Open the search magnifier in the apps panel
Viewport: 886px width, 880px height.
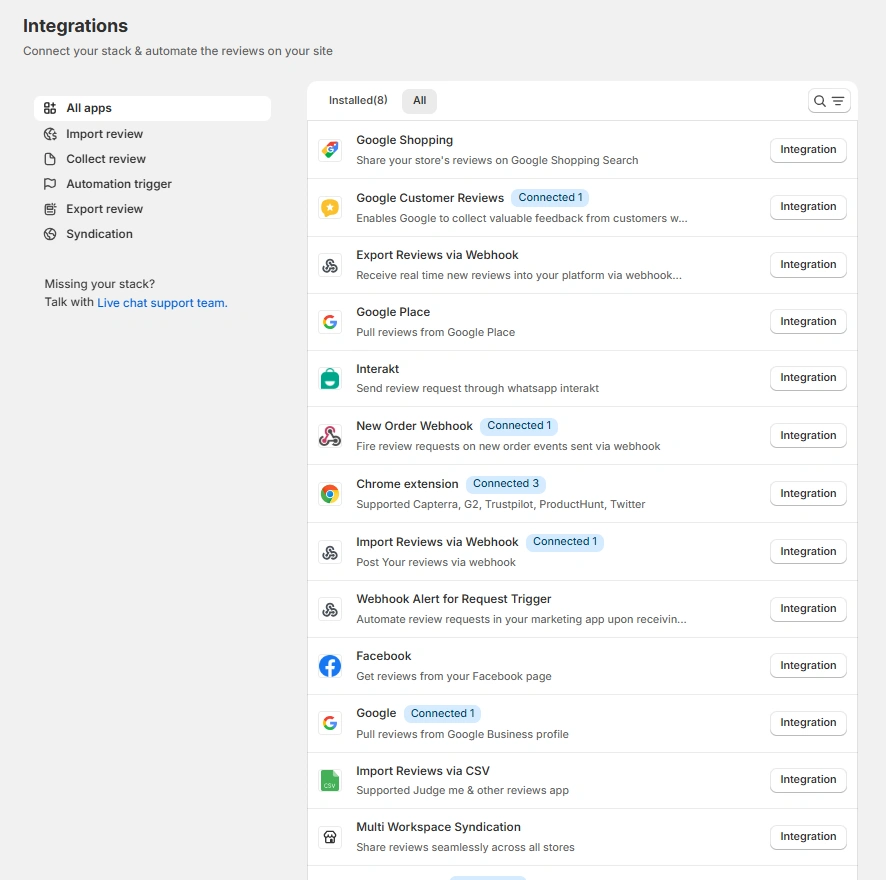tap(821, 101)
